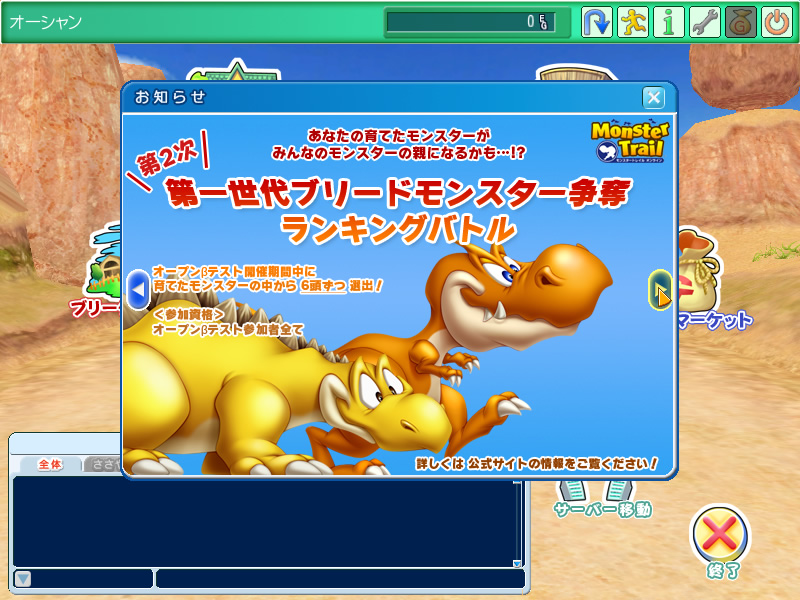Click the green star building icon
The height and width of the screenshot is (600, 800).
(x=236, y=70)
